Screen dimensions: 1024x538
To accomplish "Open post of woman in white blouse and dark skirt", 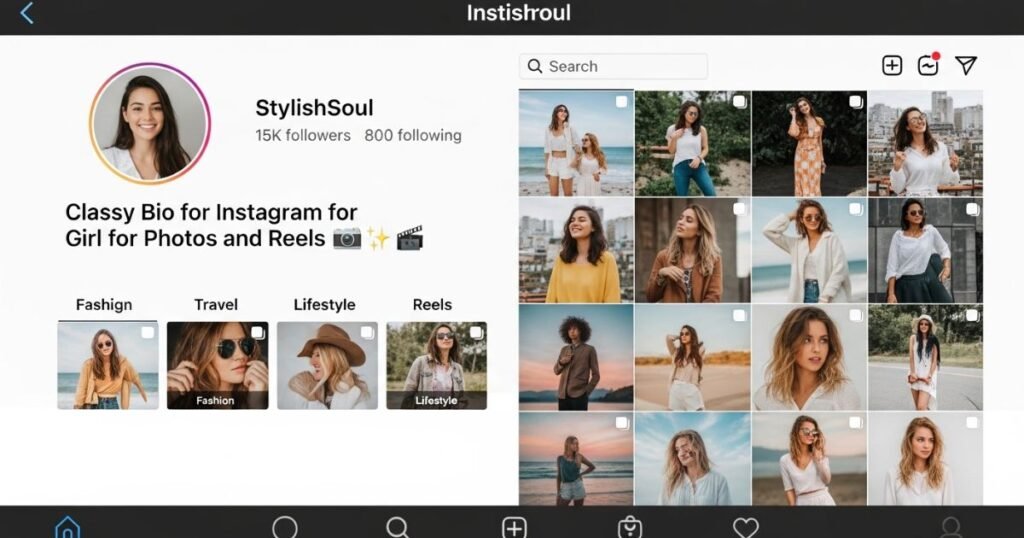I will (x=925, y=250).
